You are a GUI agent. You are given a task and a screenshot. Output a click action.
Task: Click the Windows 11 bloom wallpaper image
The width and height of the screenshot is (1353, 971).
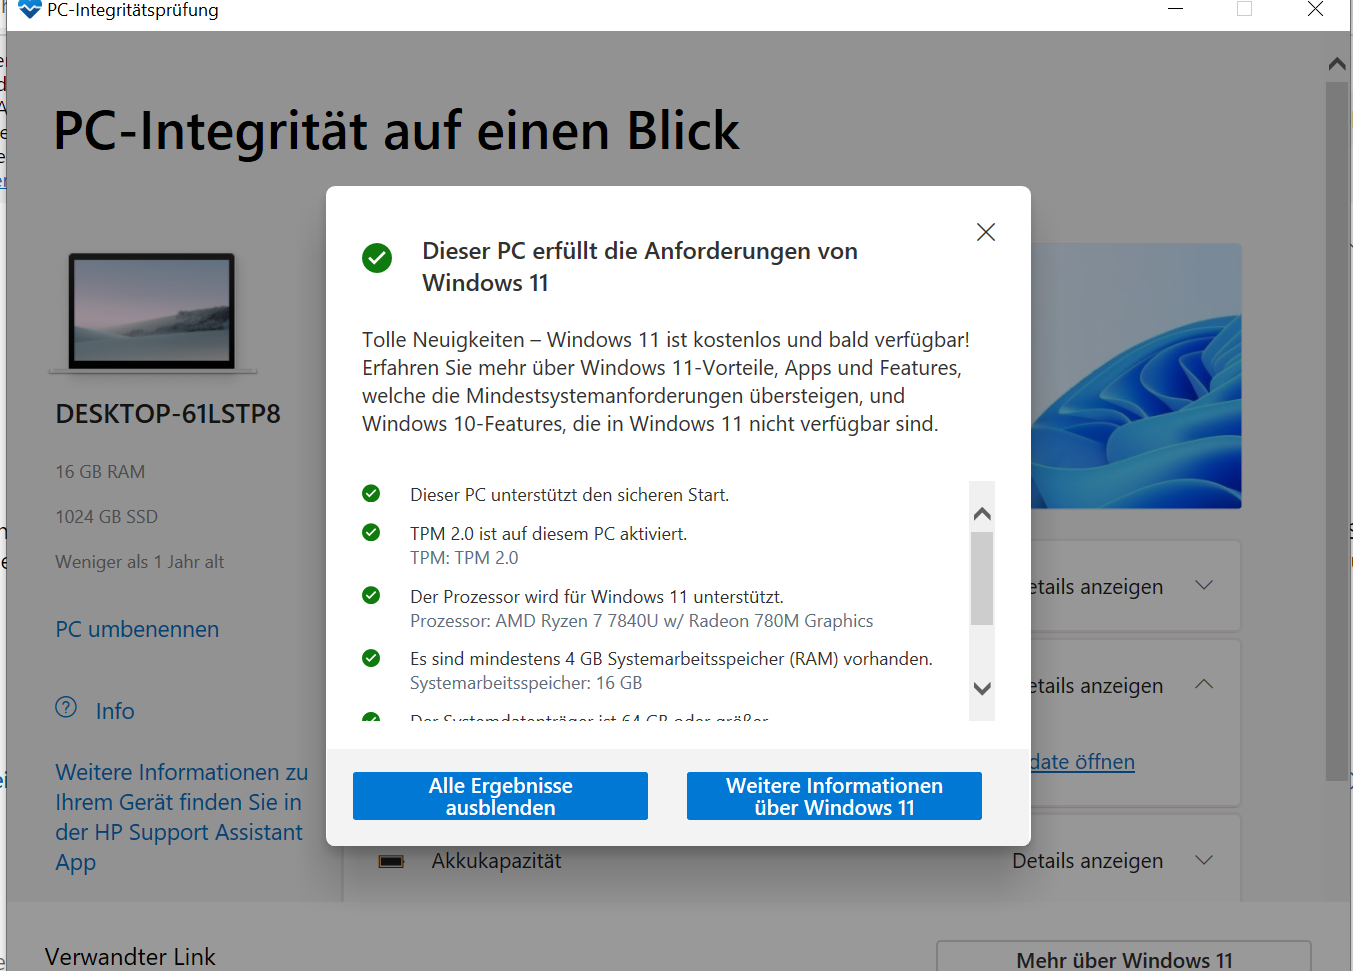[1136, 376]
